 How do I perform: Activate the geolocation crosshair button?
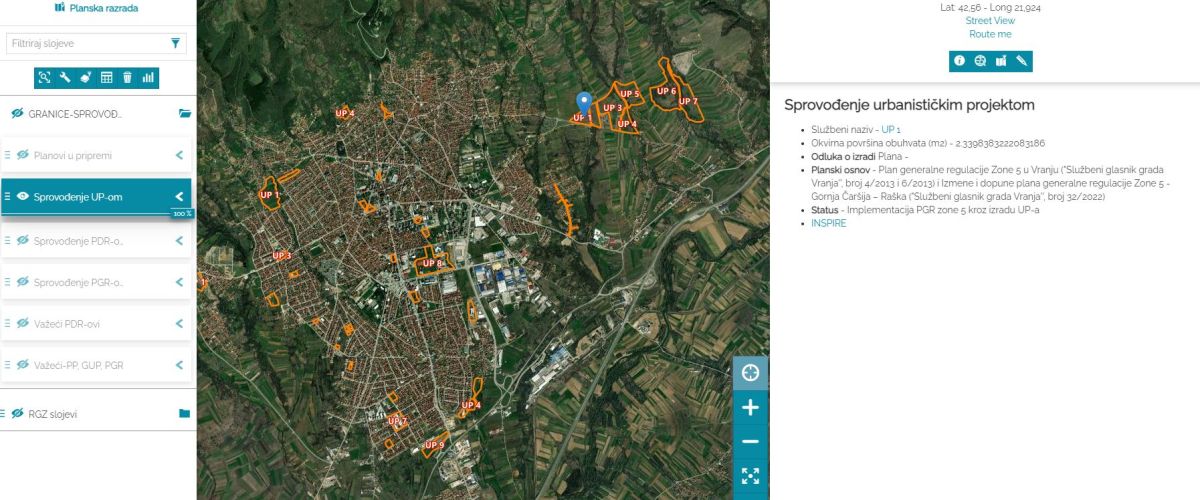pyautogui.click(x=750, y=373)
